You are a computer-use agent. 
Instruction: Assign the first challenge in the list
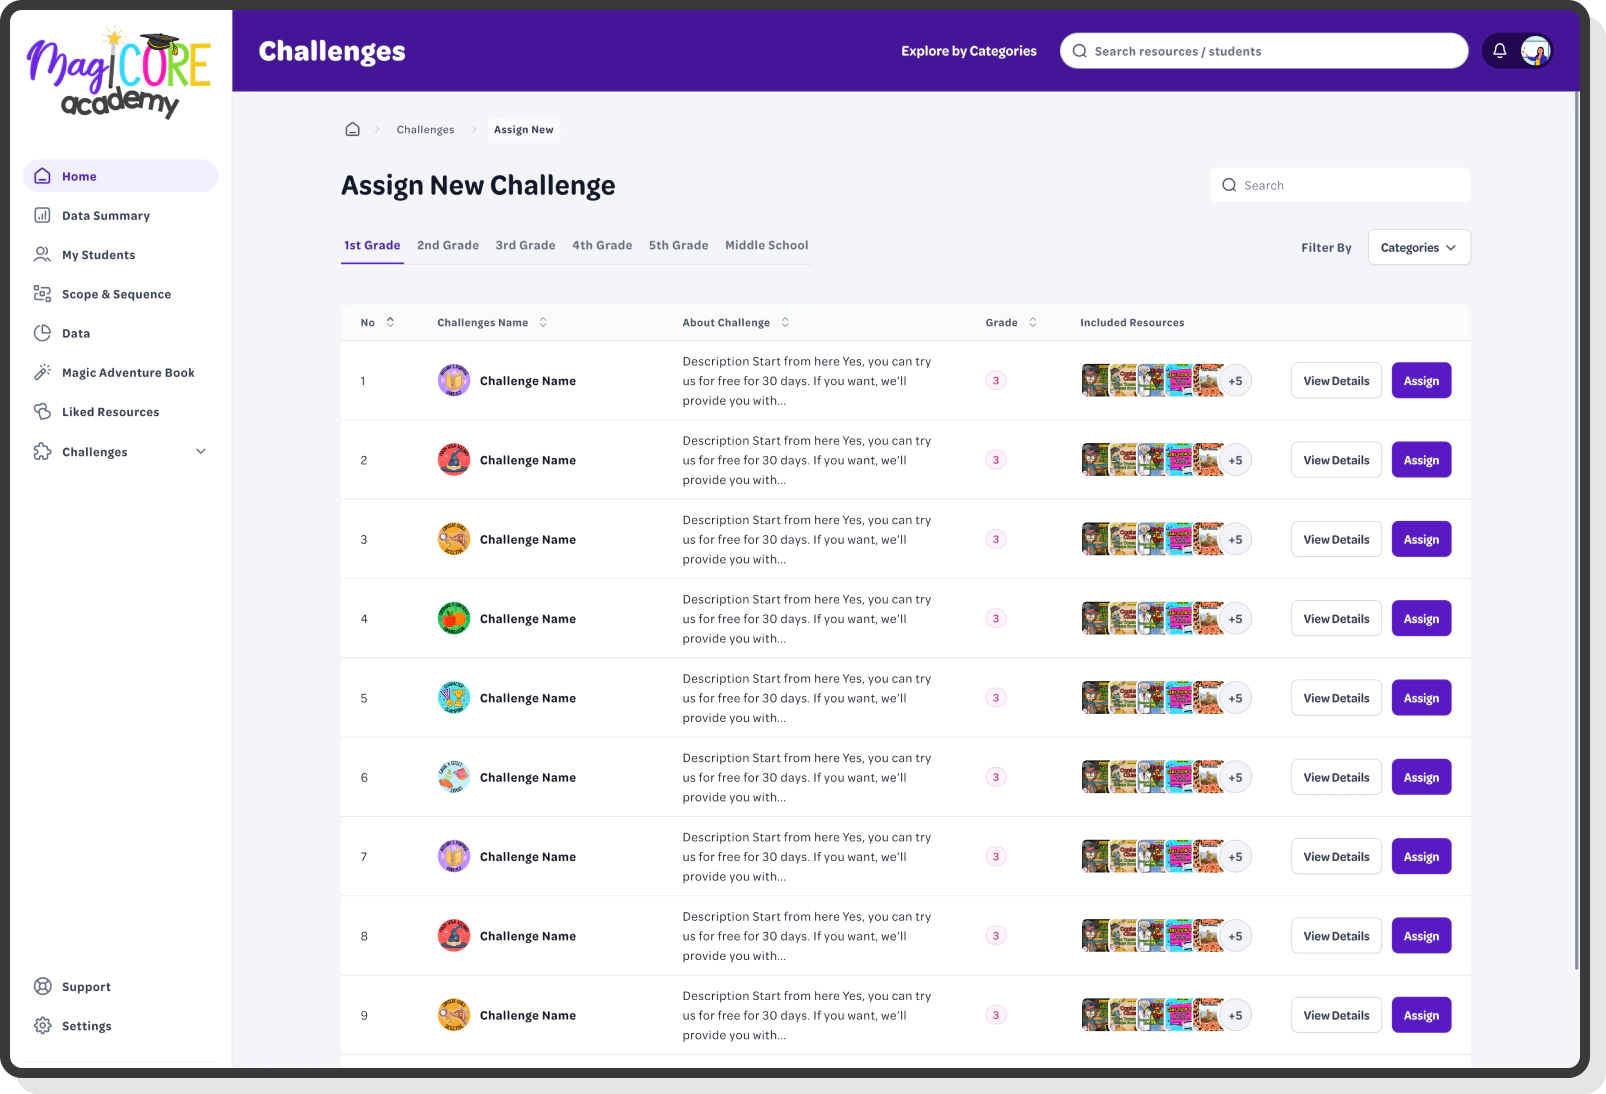pyautogui.click(x=1421, y=380)
